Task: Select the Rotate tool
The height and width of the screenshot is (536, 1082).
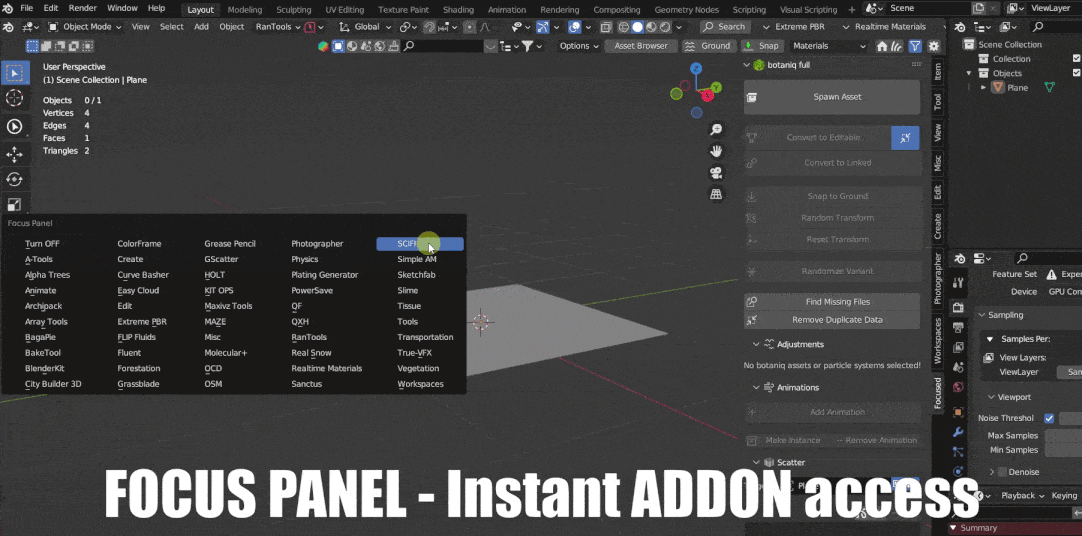Action: click(14, 179)
